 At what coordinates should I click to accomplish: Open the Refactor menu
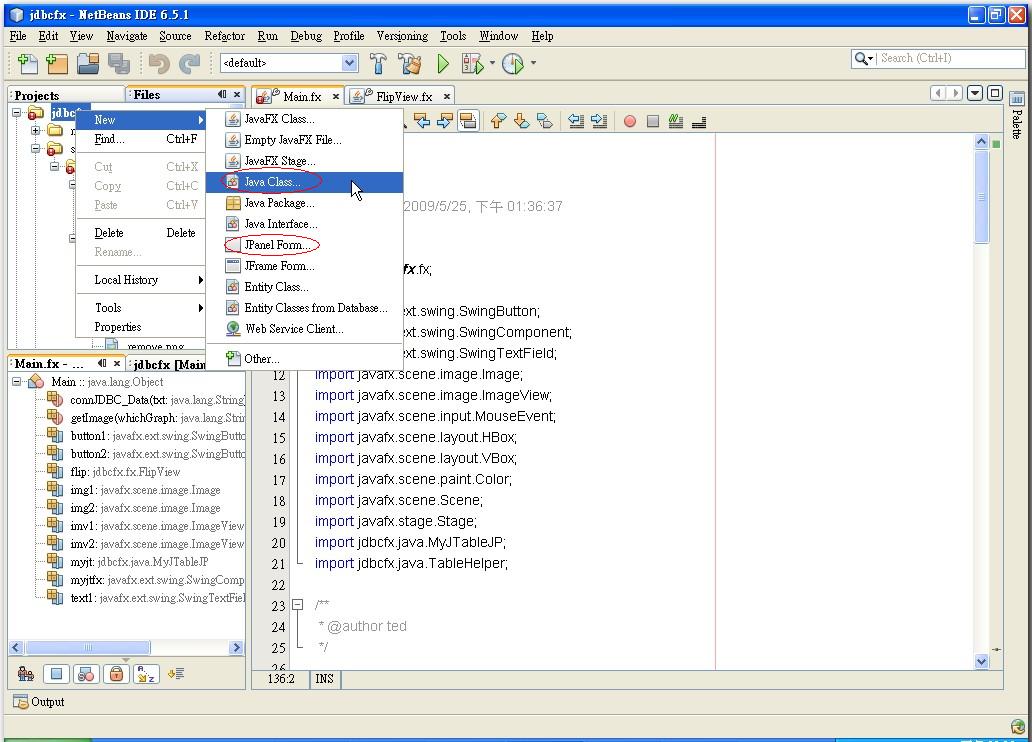coord(224,36)
